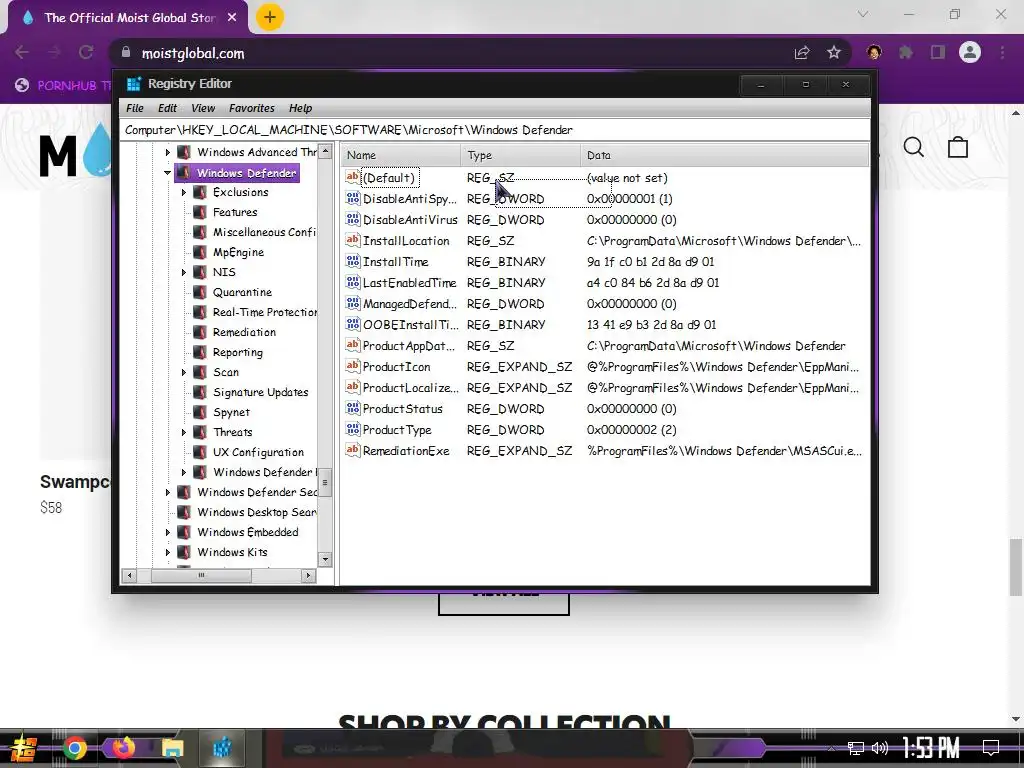Open the Windows Start button
Viewport: 1024px width, 768px height.
24,748
